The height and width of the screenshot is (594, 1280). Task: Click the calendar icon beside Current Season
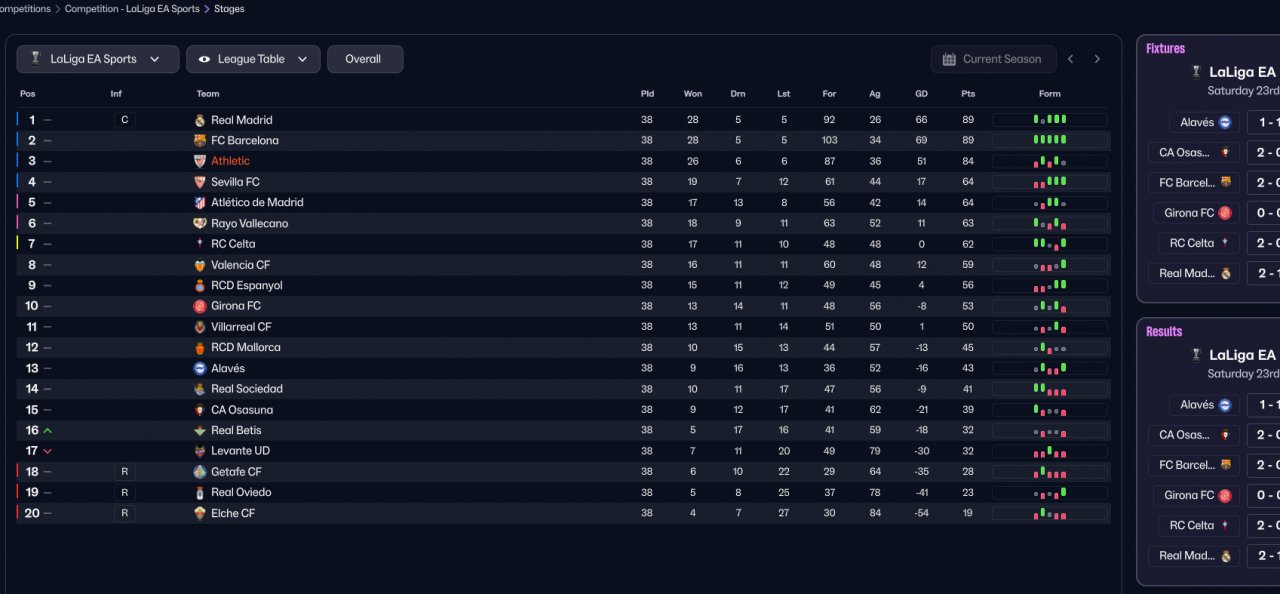point(949,59)
